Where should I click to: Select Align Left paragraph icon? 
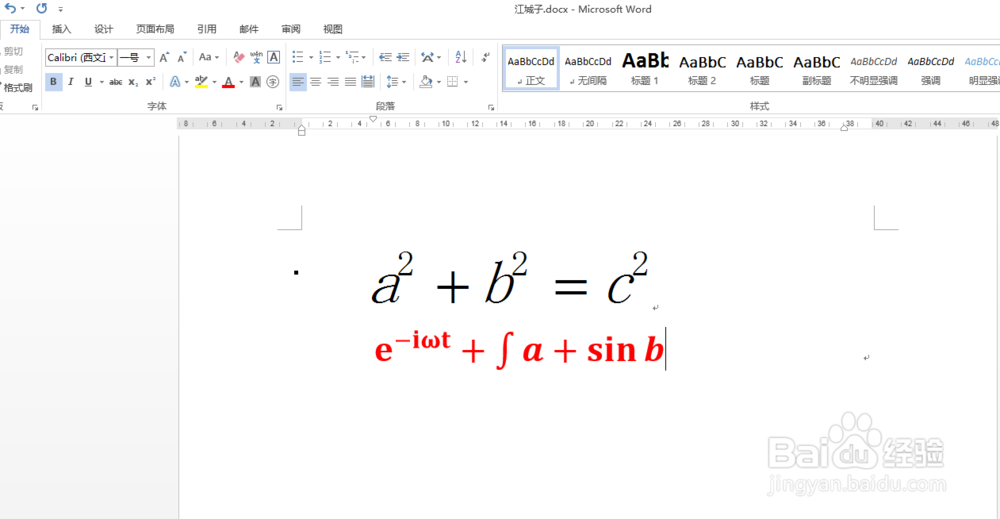298,82
